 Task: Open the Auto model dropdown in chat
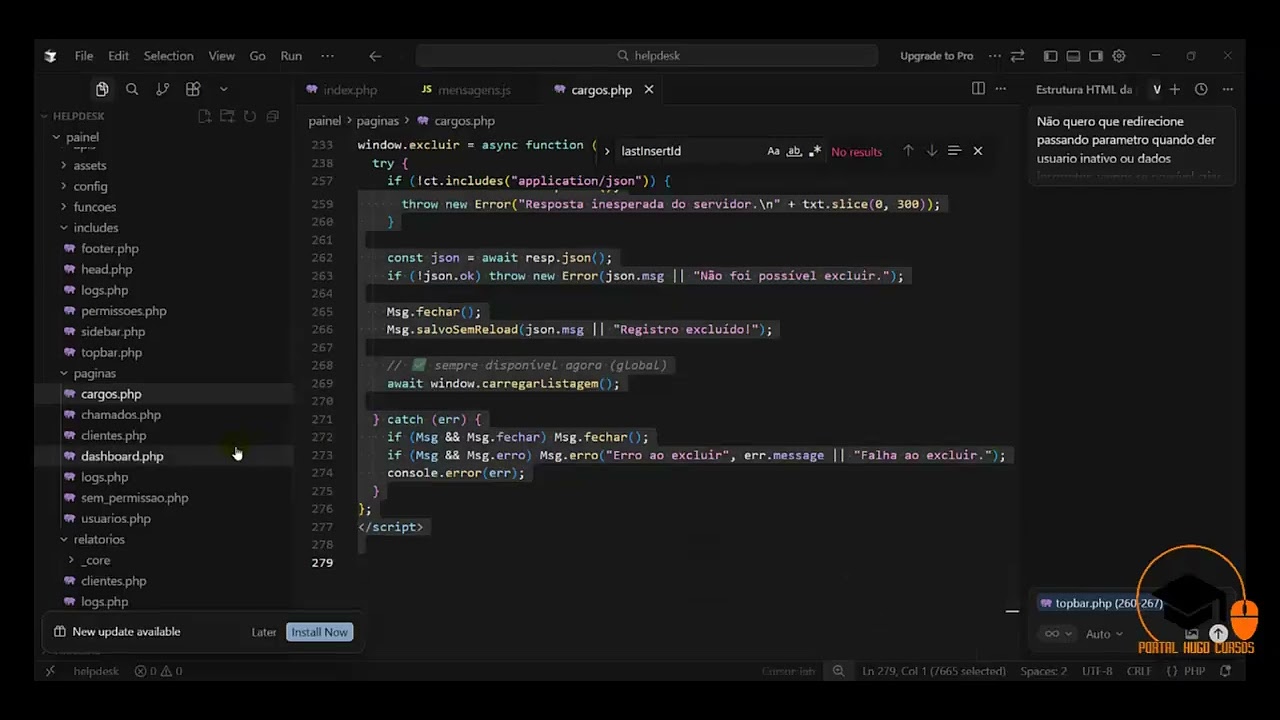pos(1104,634)
